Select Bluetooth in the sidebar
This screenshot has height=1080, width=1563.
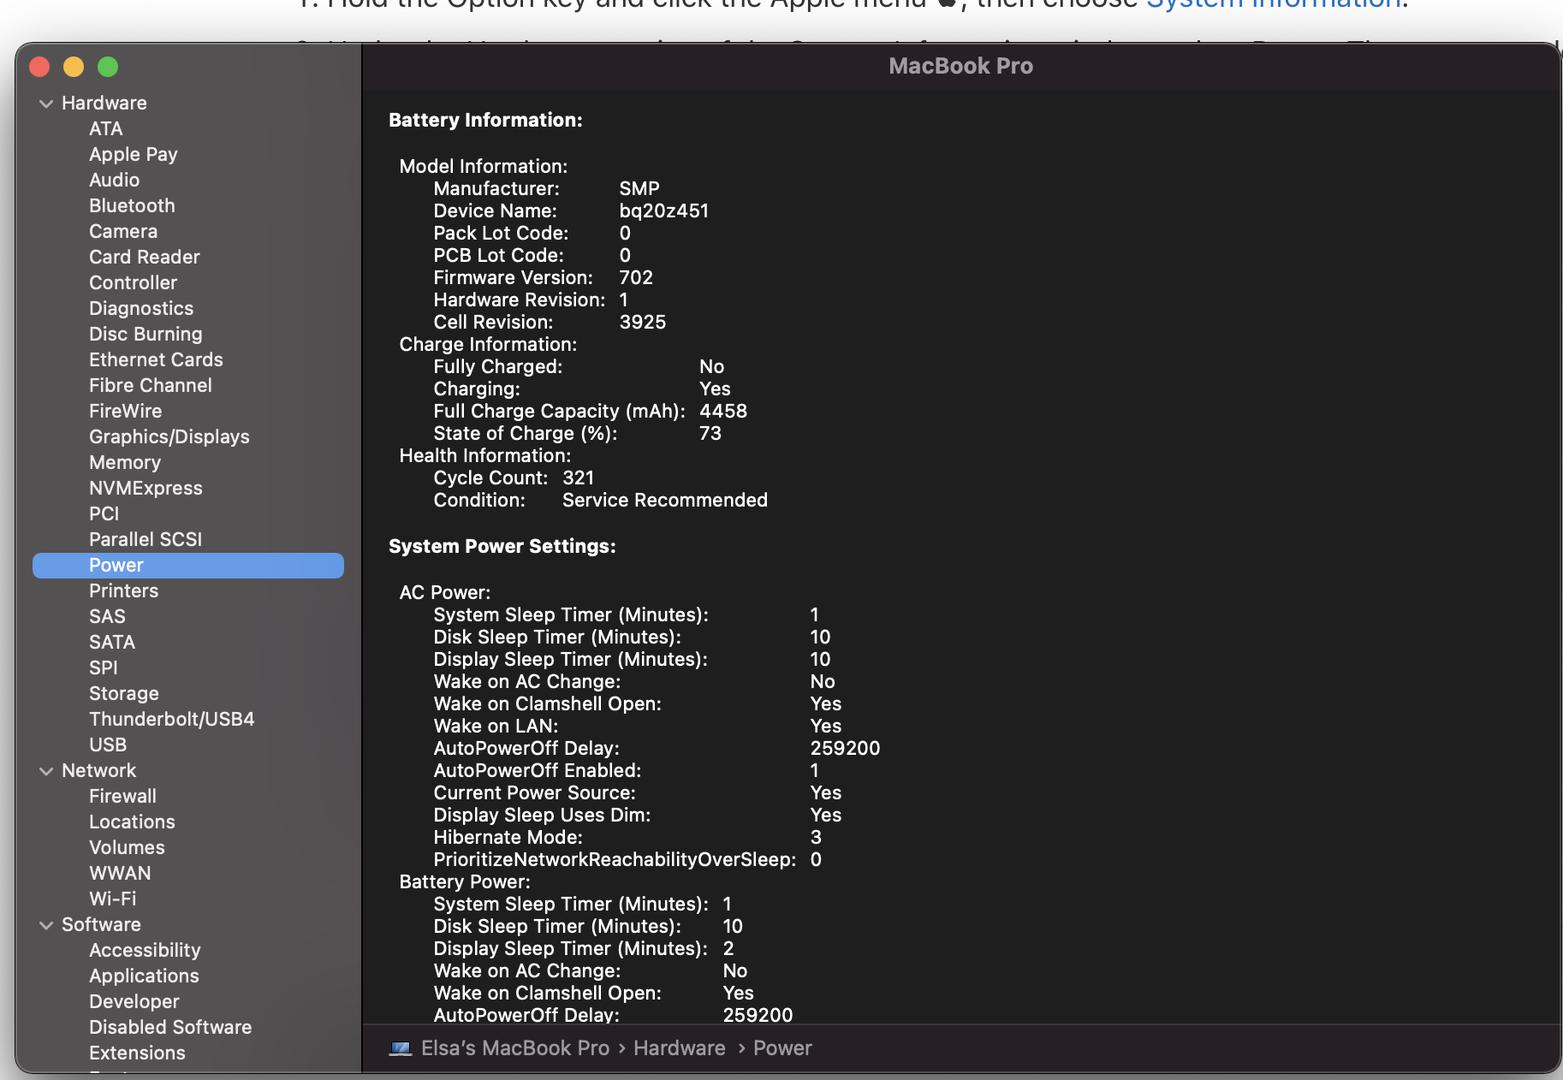132,205
